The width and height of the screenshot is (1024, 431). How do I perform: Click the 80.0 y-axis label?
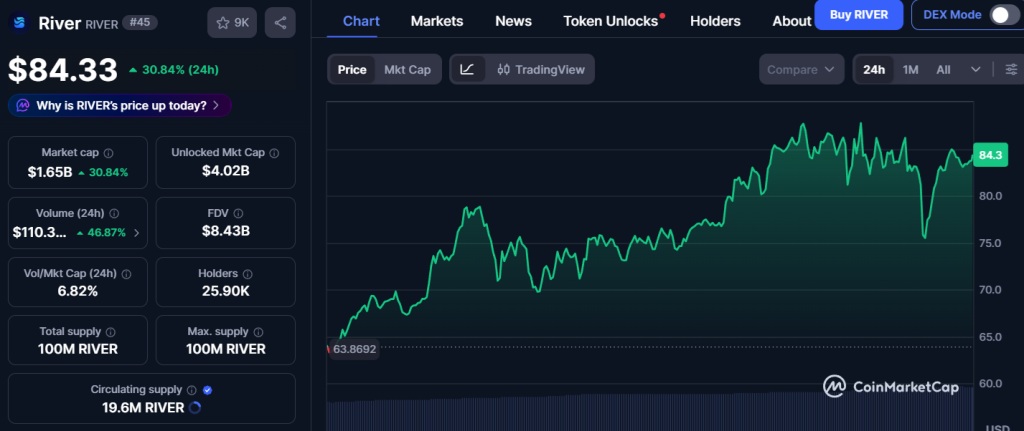(x=990, y=196)
